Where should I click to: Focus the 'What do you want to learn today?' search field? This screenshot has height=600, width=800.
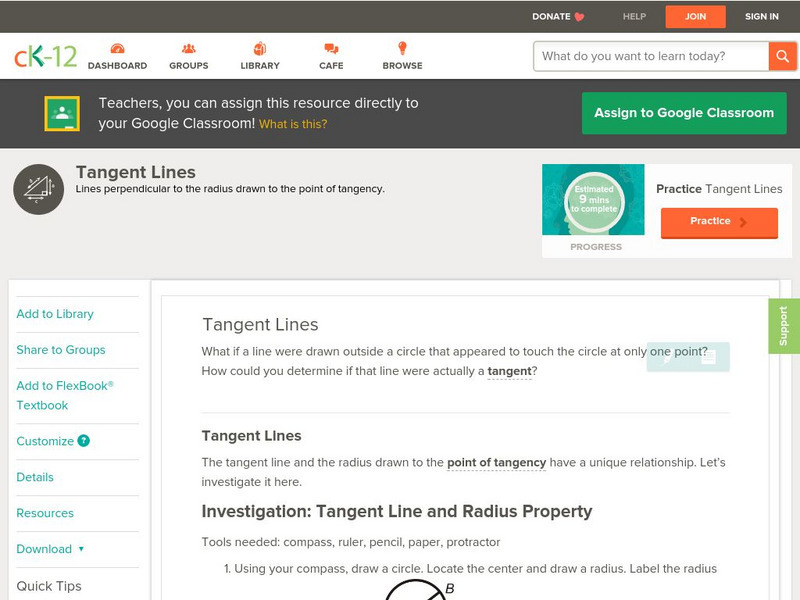click(651, 56)
